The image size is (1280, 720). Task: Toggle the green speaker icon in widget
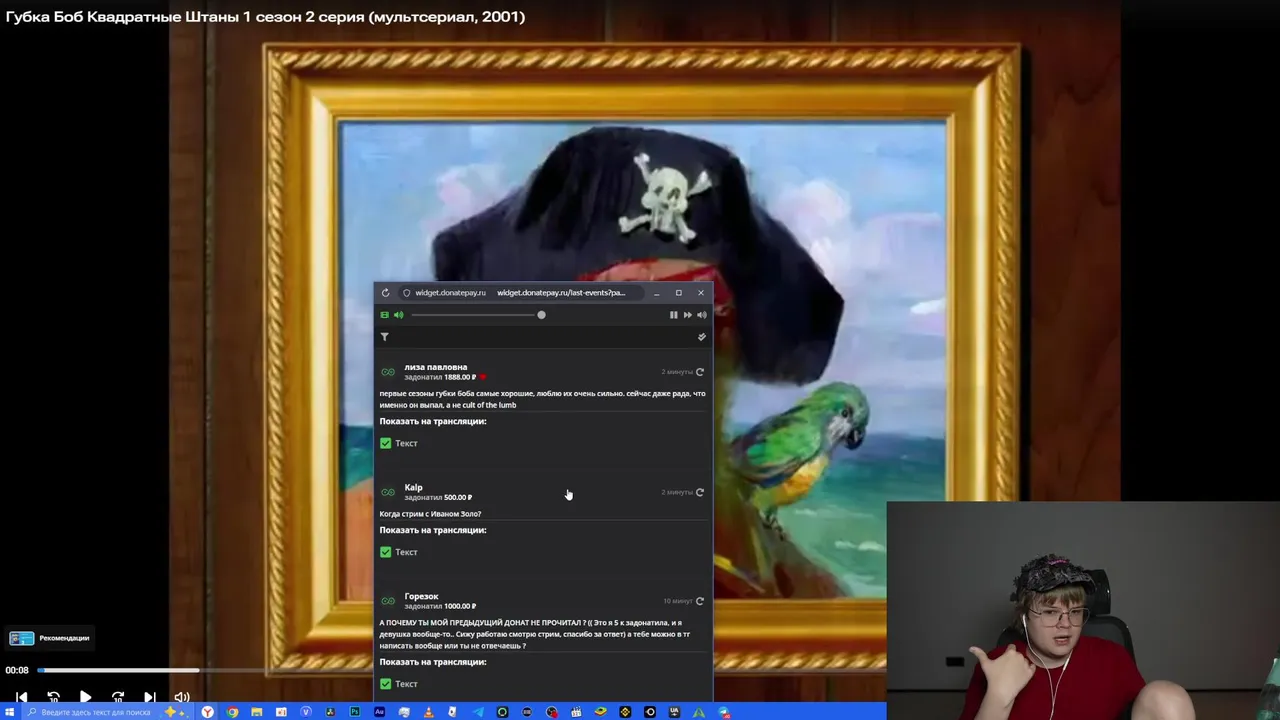click(x=398, y=315)
